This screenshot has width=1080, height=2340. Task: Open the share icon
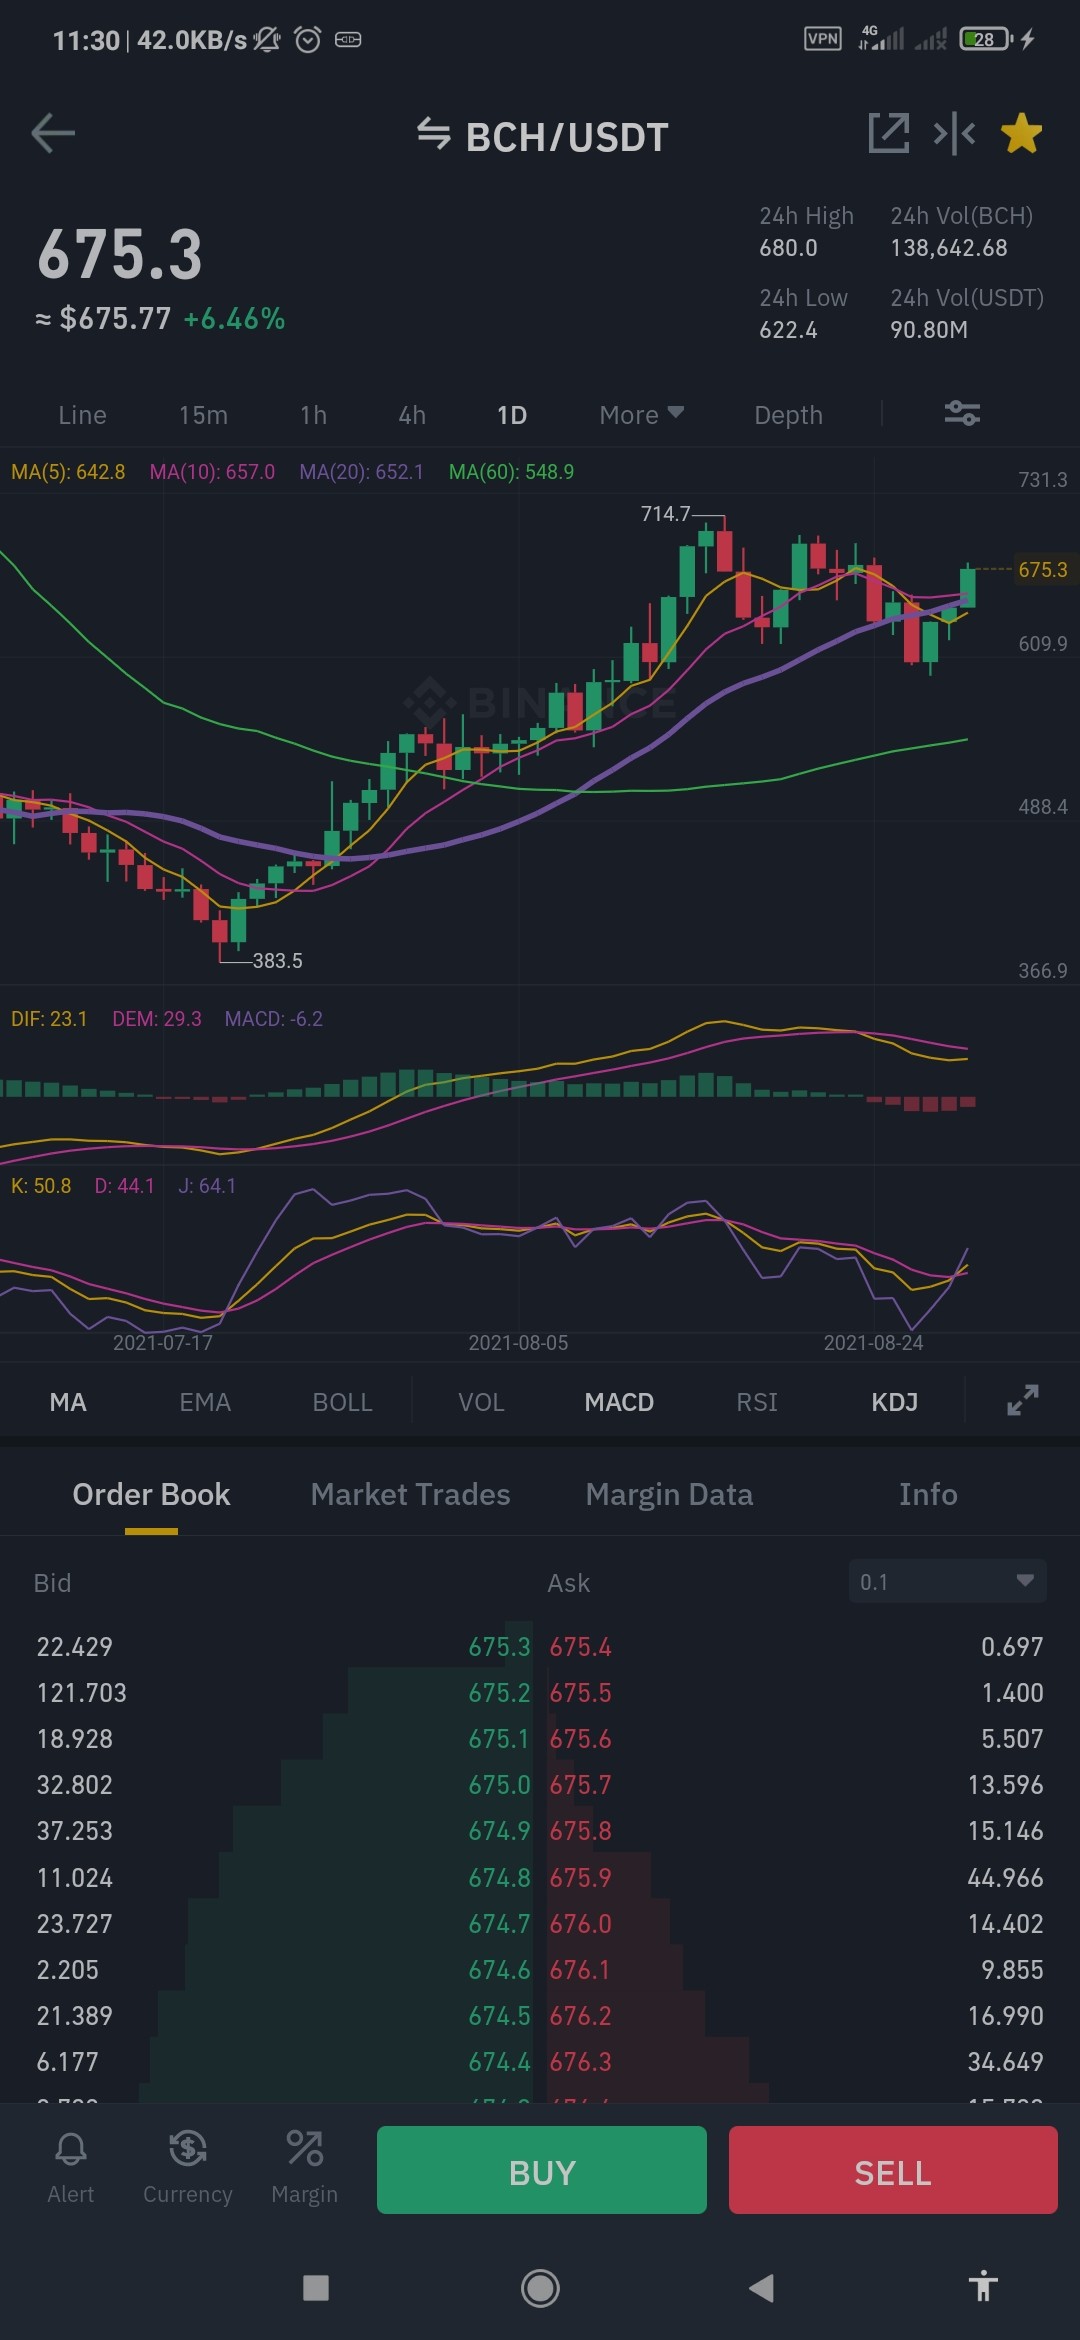pos(889,133)
